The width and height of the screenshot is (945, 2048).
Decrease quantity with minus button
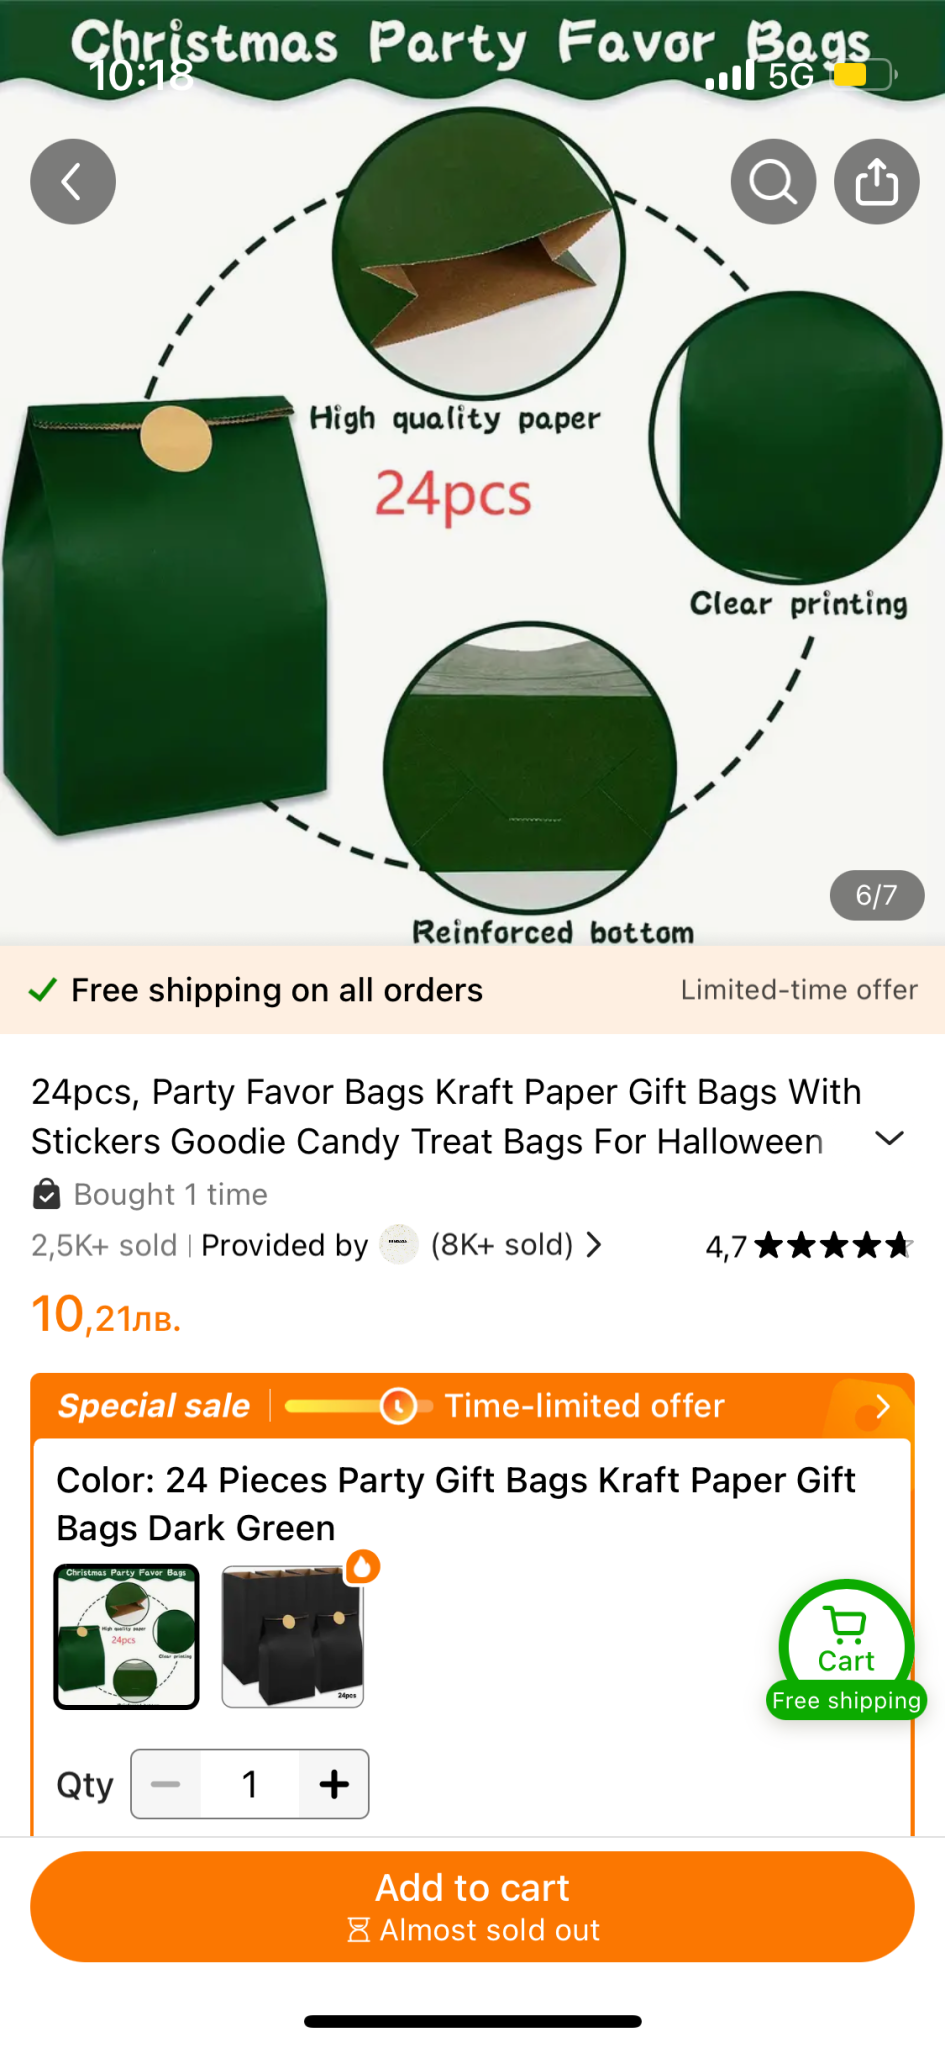[166, 1784]
